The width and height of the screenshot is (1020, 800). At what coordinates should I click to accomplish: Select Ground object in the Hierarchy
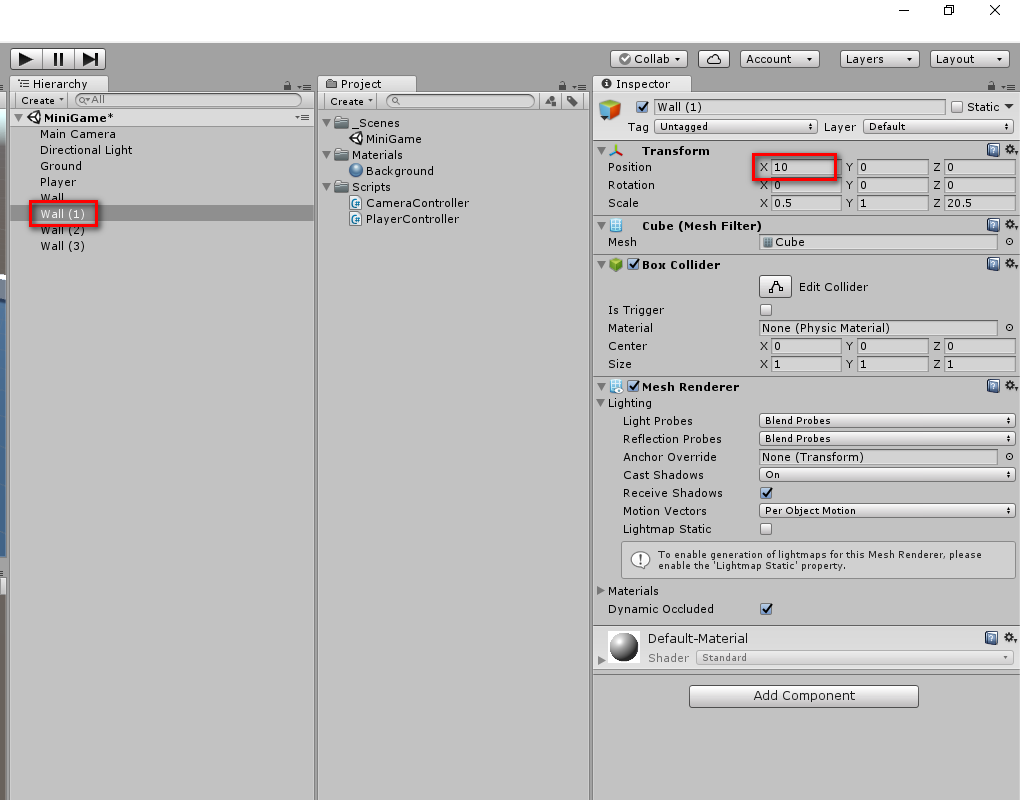click(60, 166)
